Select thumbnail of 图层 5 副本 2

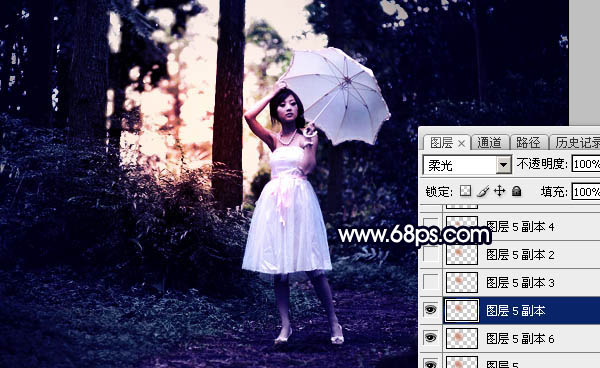click(x=462, y=254)
